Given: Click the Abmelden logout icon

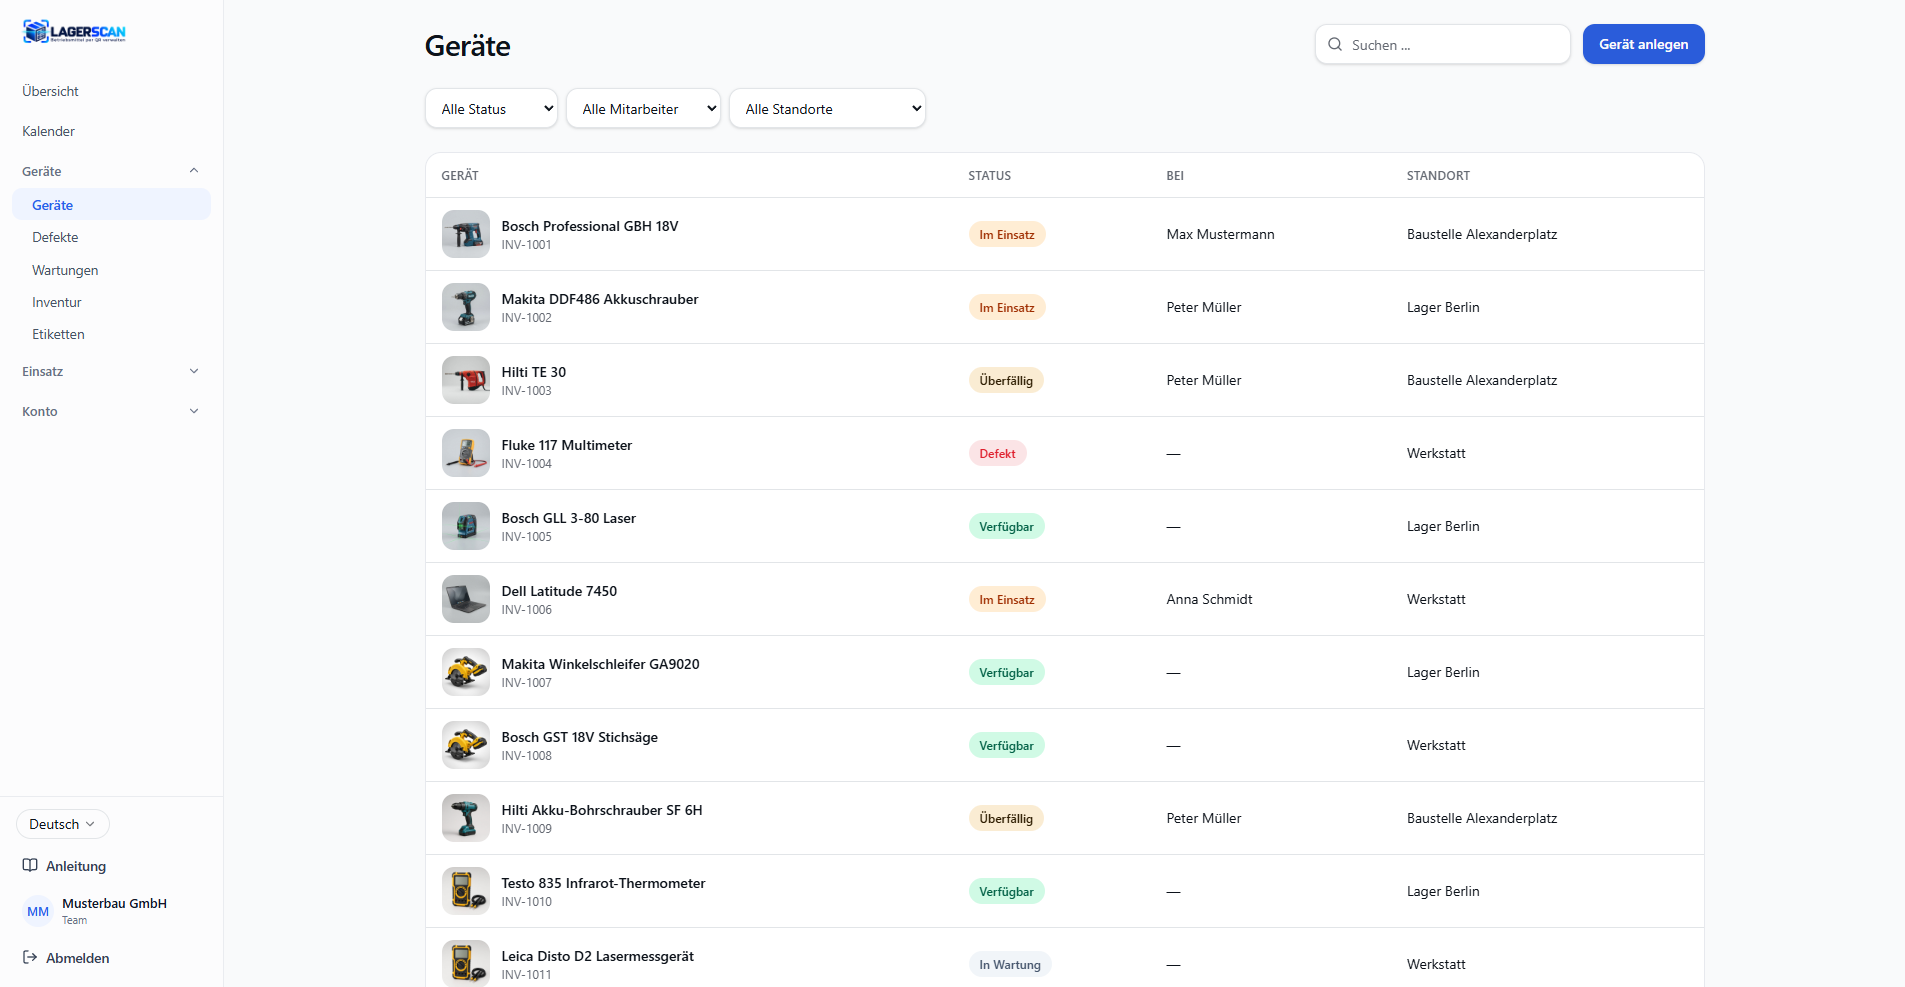Looking at the screenshot, I should (x=30, y=957).
